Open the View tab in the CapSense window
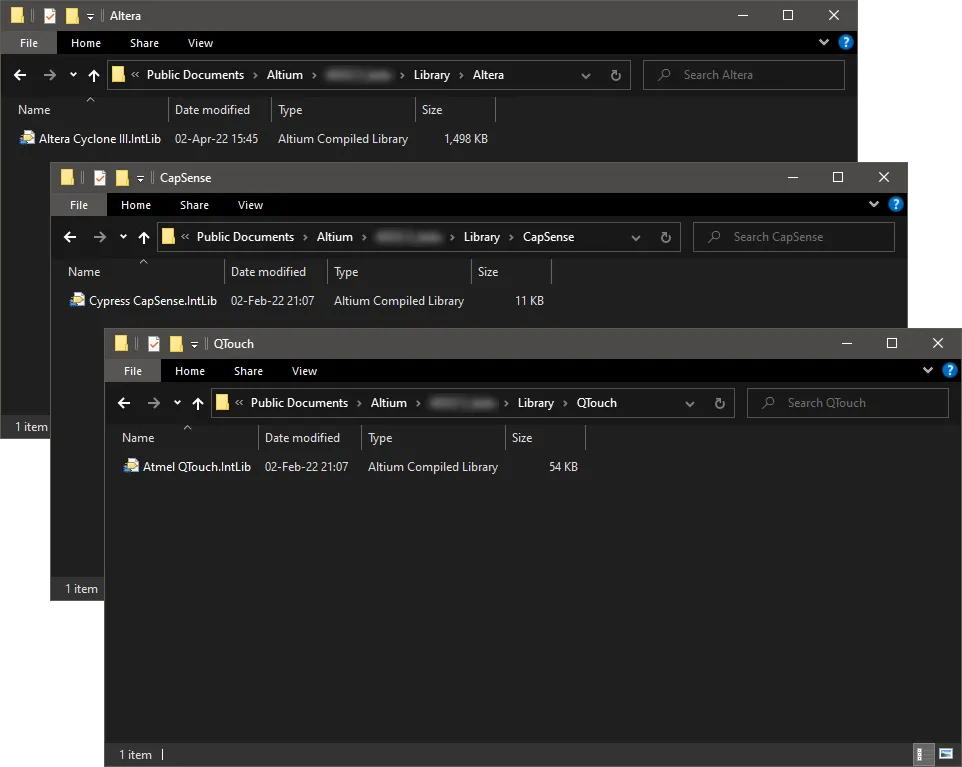 click(x=250, y=205)
